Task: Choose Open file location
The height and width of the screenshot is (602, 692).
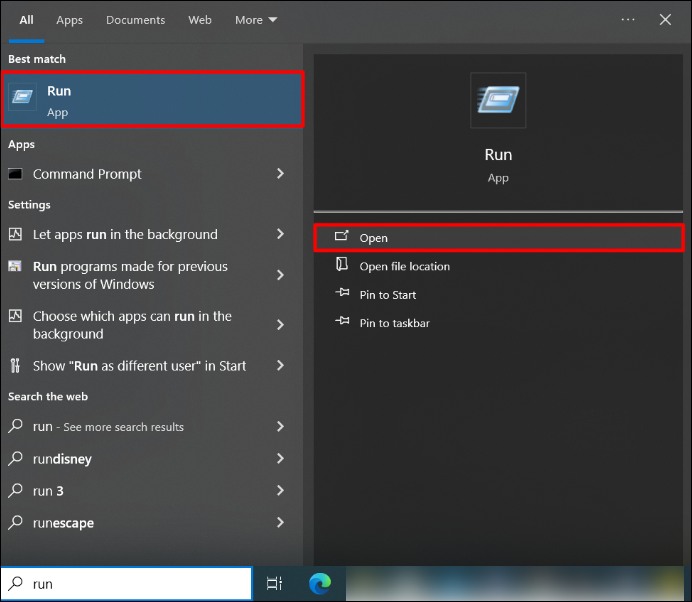Action: click(404, 266)
